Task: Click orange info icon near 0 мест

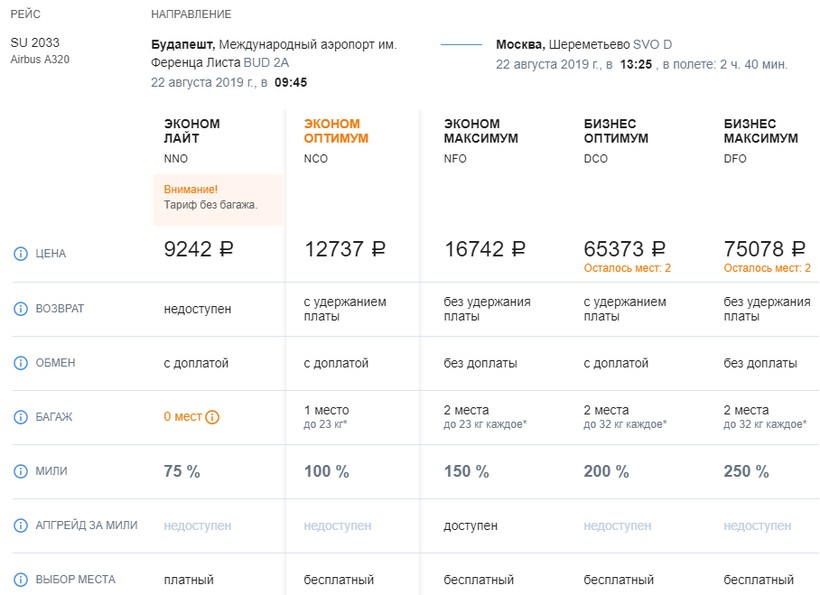Action: 212,417
